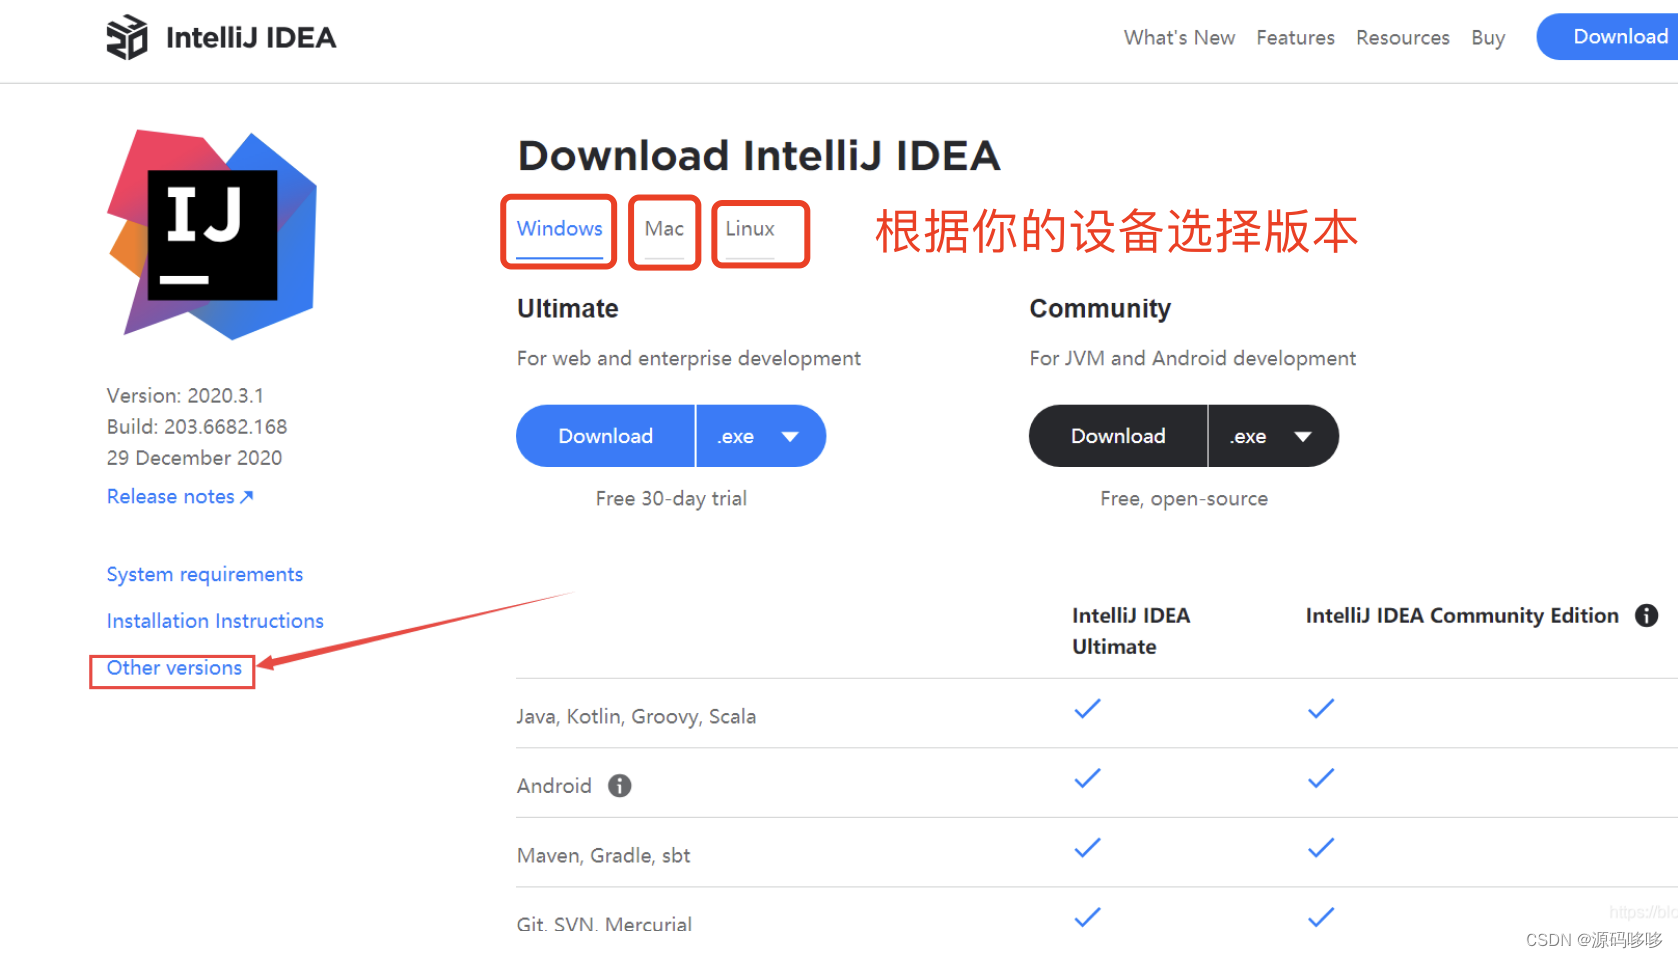Click Ultimate checkmark in Maven, Gradle row

1087,848
